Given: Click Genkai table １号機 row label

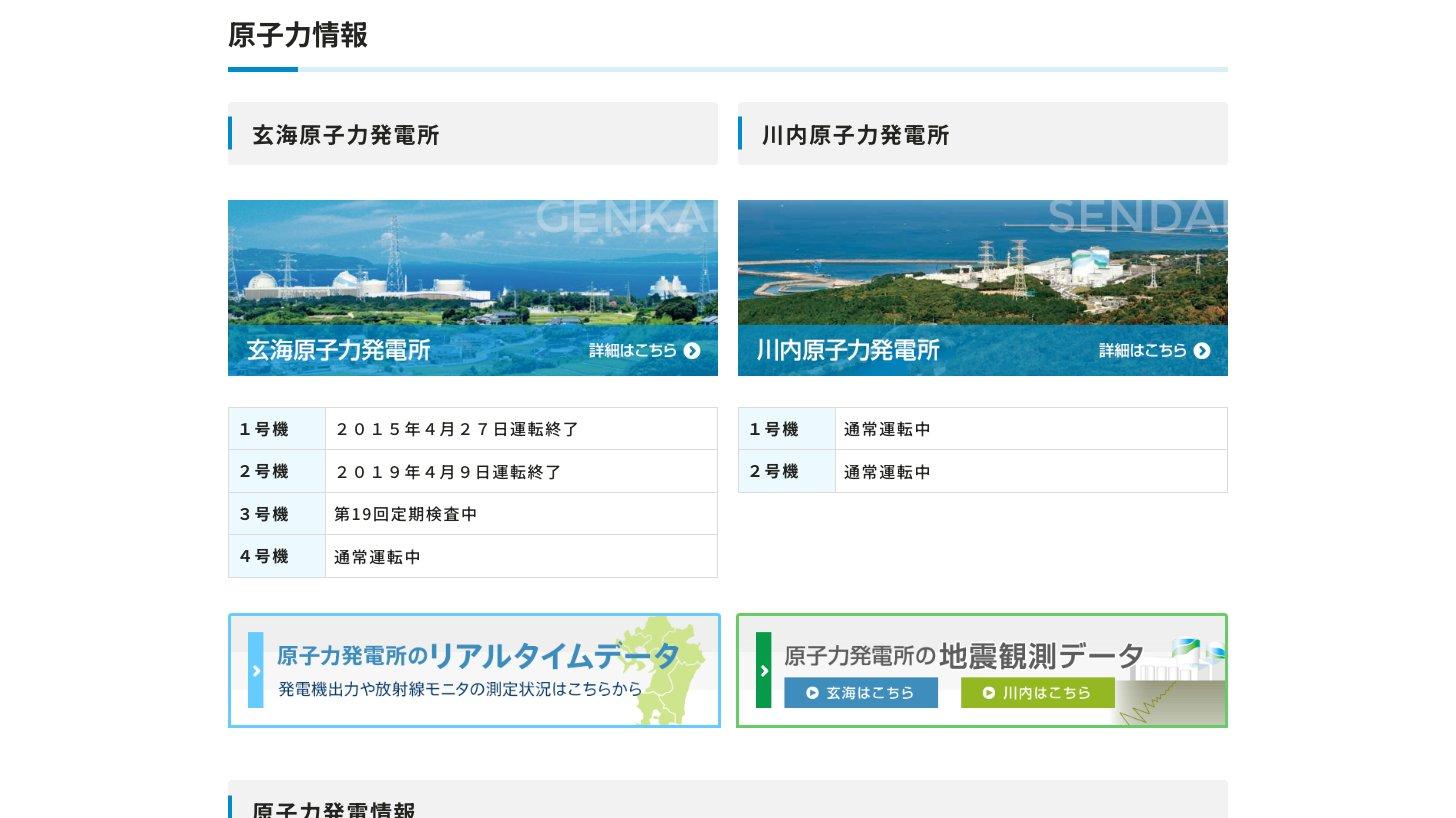Looking at the screenshot, I should point(277,429).
